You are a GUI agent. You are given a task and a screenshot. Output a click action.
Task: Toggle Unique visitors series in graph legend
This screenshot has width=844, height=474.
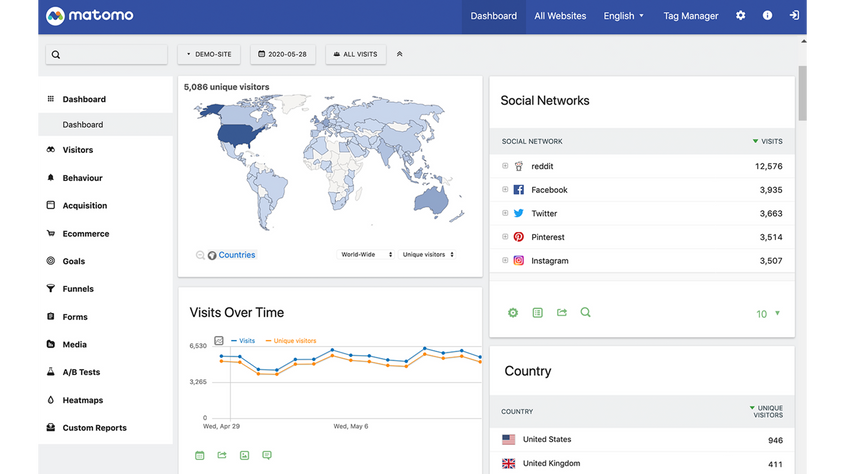click(291, 341)
